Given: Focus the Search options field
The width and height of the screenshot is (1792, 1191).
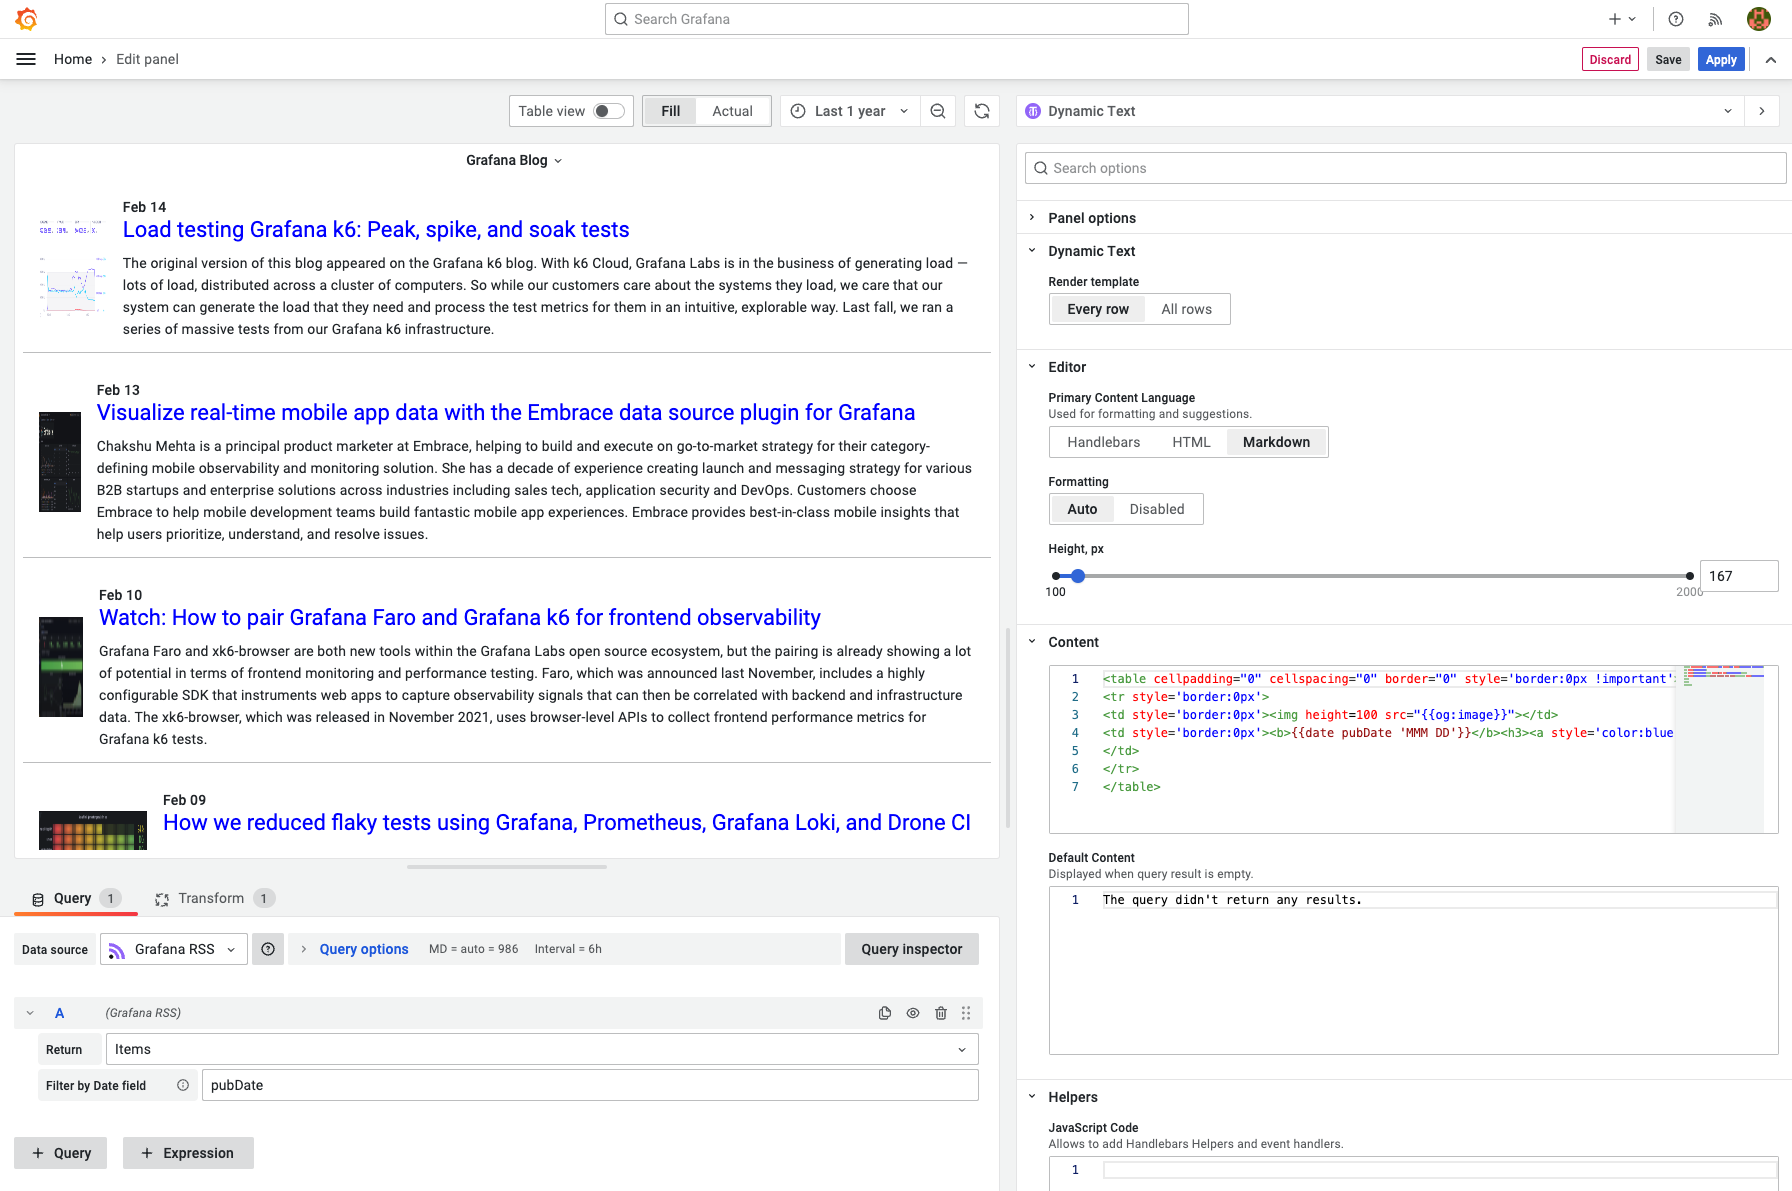Looking at the screenshot, I should pyautogui.click(x=1405, y=168).
